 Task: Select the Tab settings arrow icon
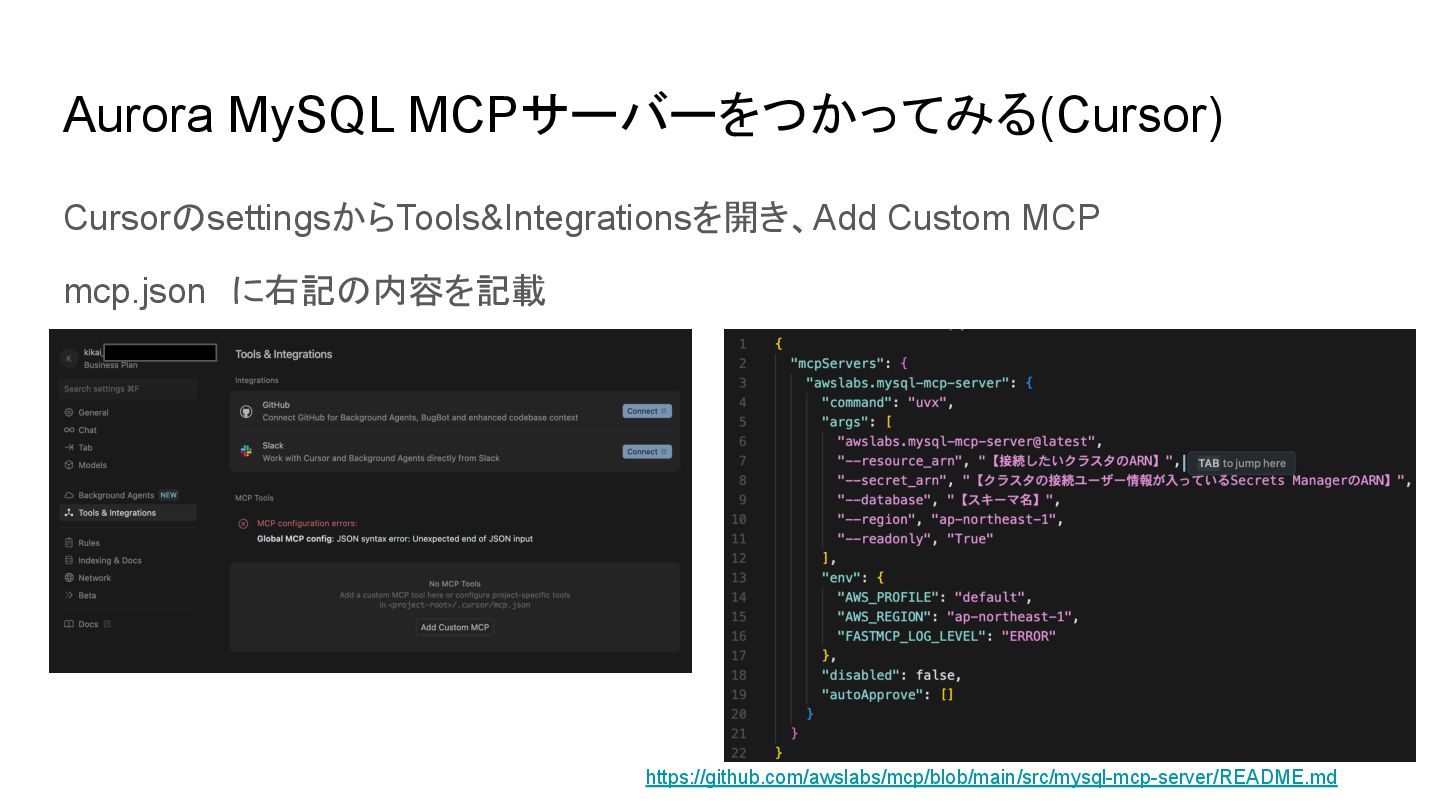(x=68, y=447)
